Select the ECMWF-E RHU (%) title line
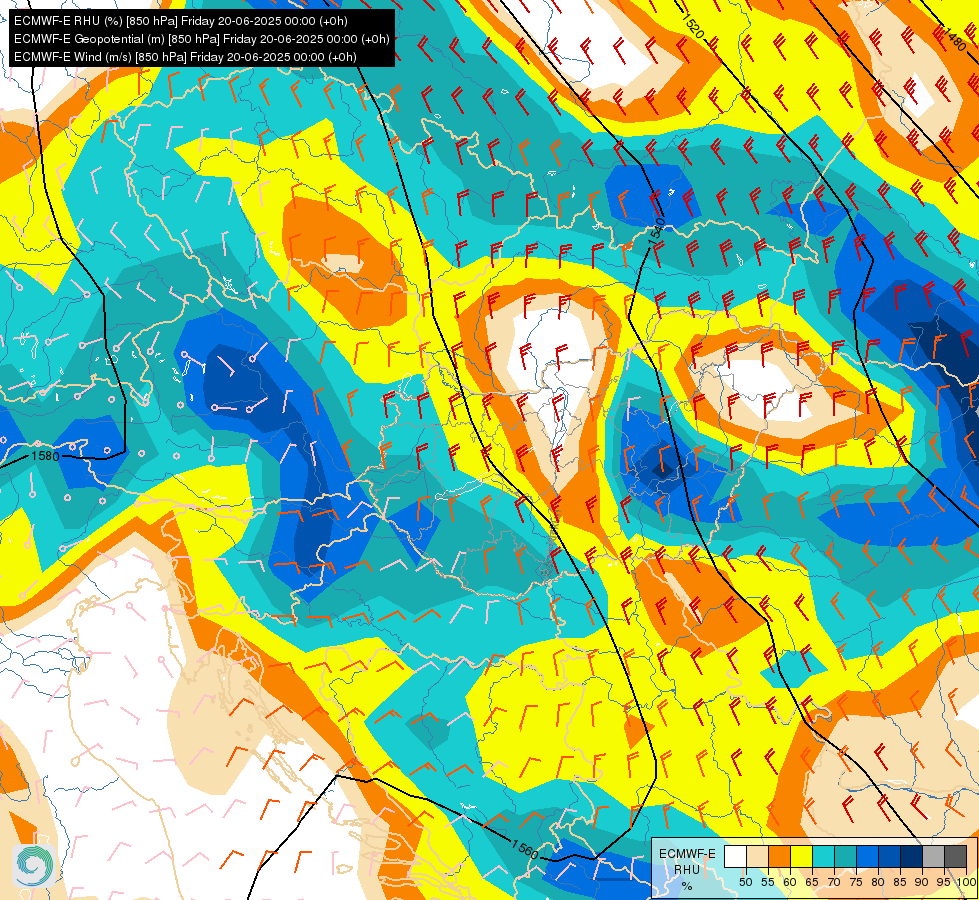The height and width of the screenshot is (900, 979). pyautogui.click(x=180, y=21)
